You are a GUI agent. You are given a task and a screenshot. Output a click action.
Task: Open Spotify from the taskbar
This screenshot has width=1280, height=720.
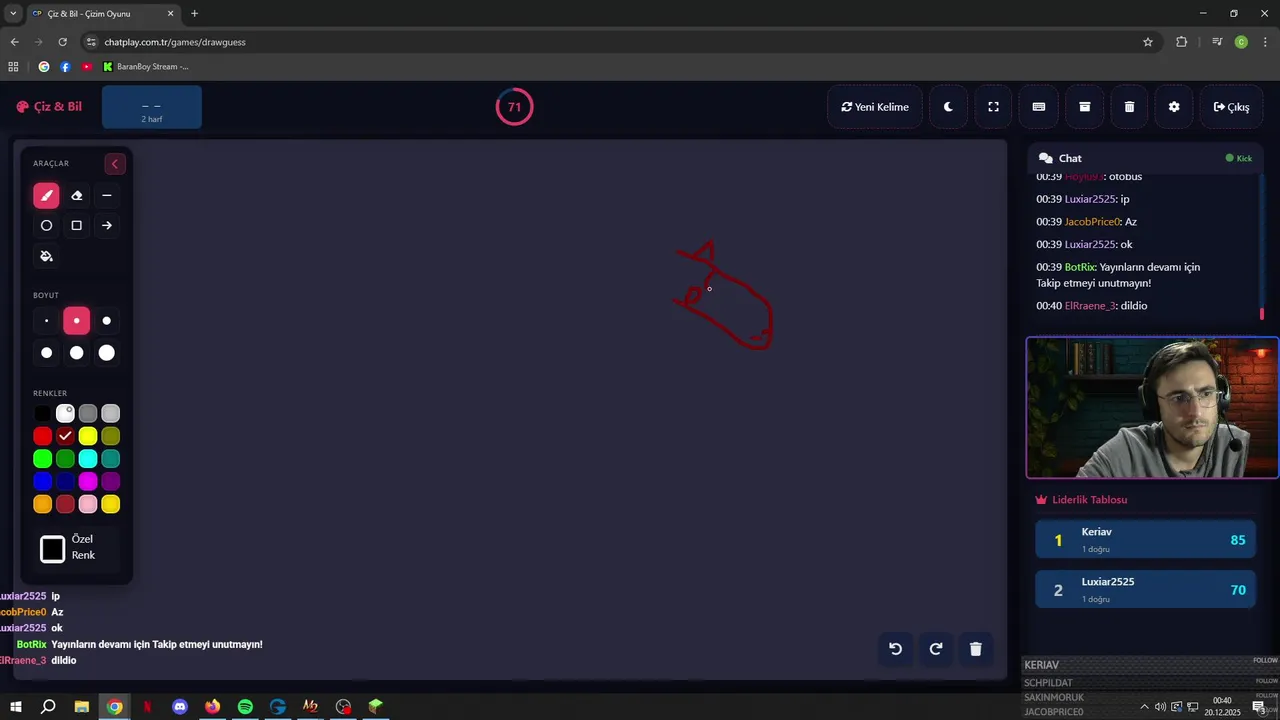click(x=245, y=707)
